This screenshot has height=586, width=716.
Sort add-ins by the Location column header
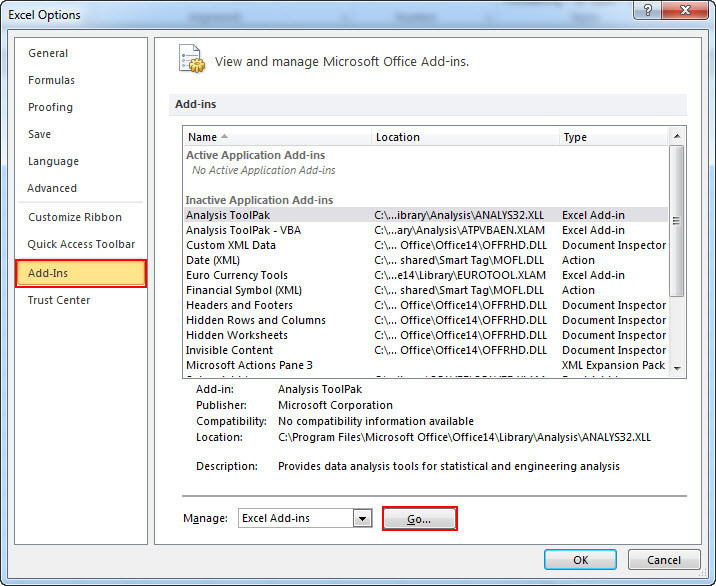pyautogui.click(x=465, y=137)
